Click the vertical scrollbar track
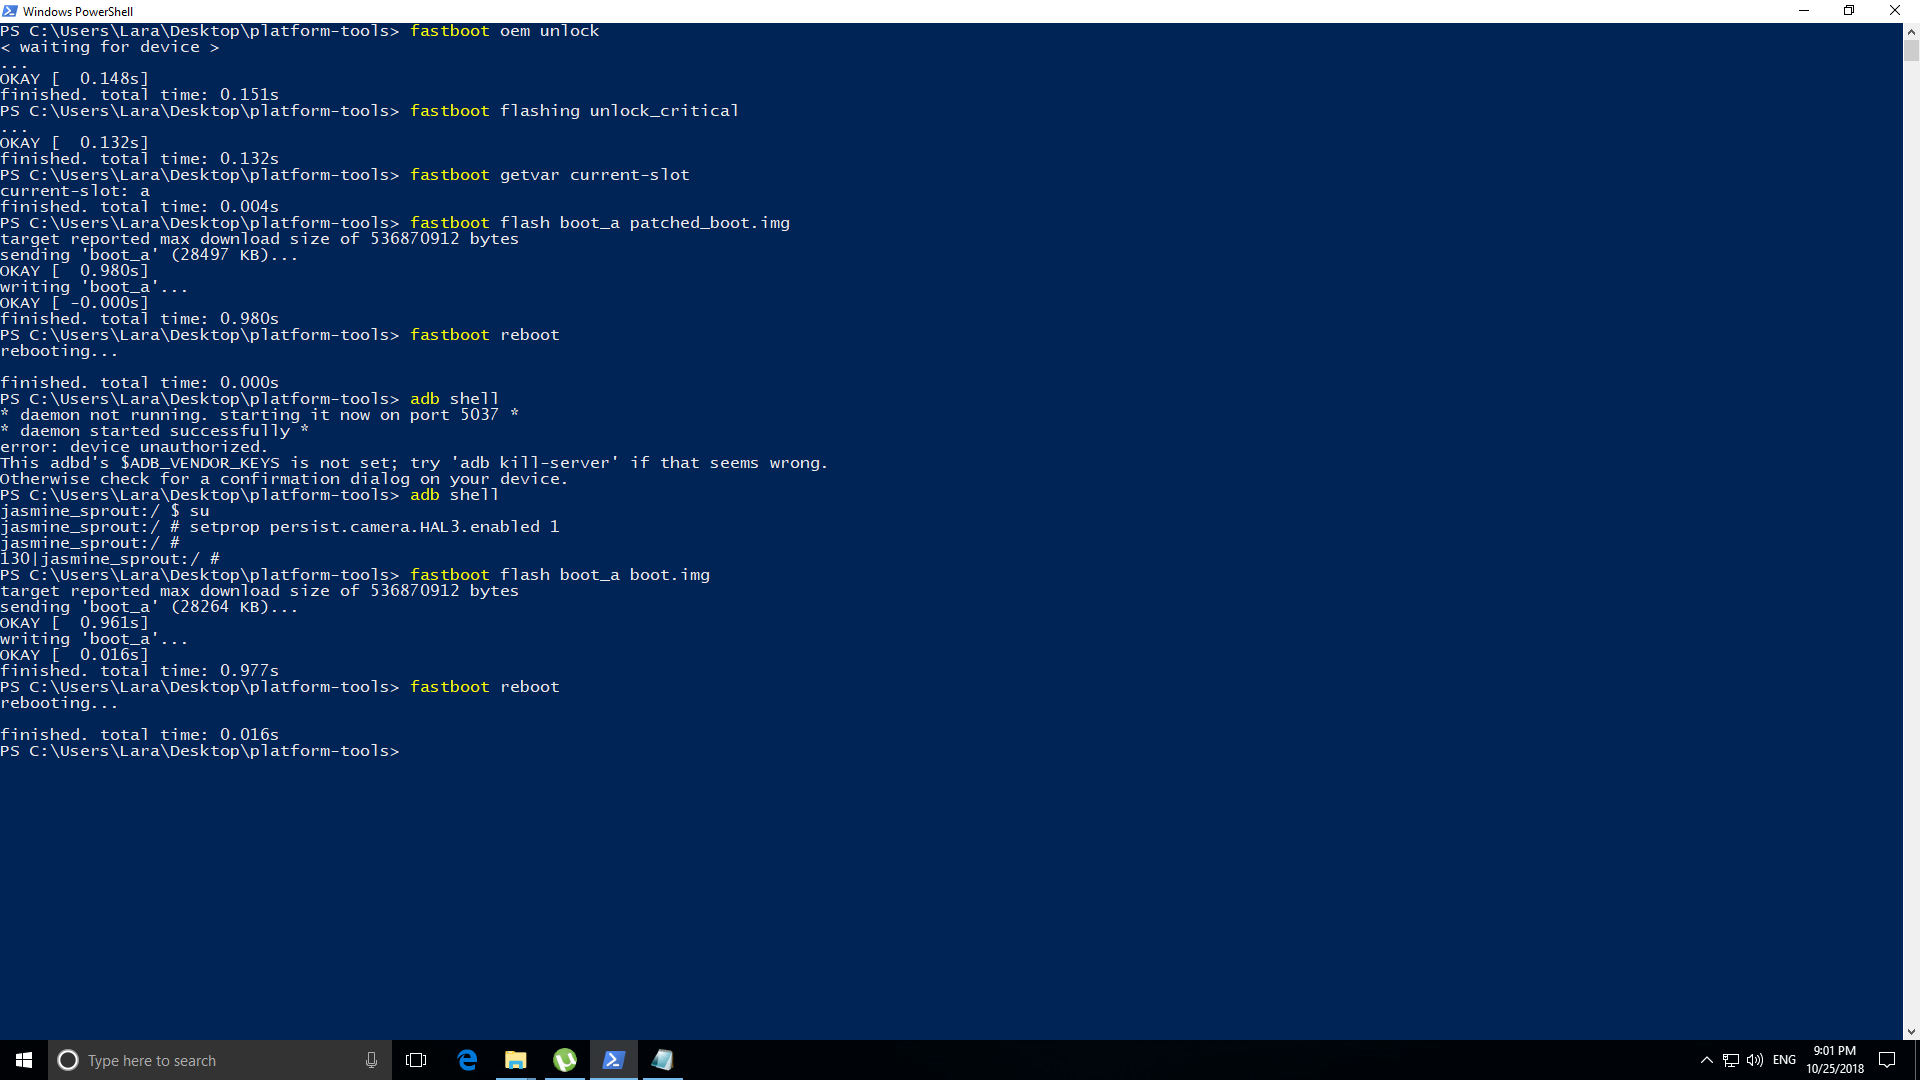1920x1080 pixels. point(1911,540)
